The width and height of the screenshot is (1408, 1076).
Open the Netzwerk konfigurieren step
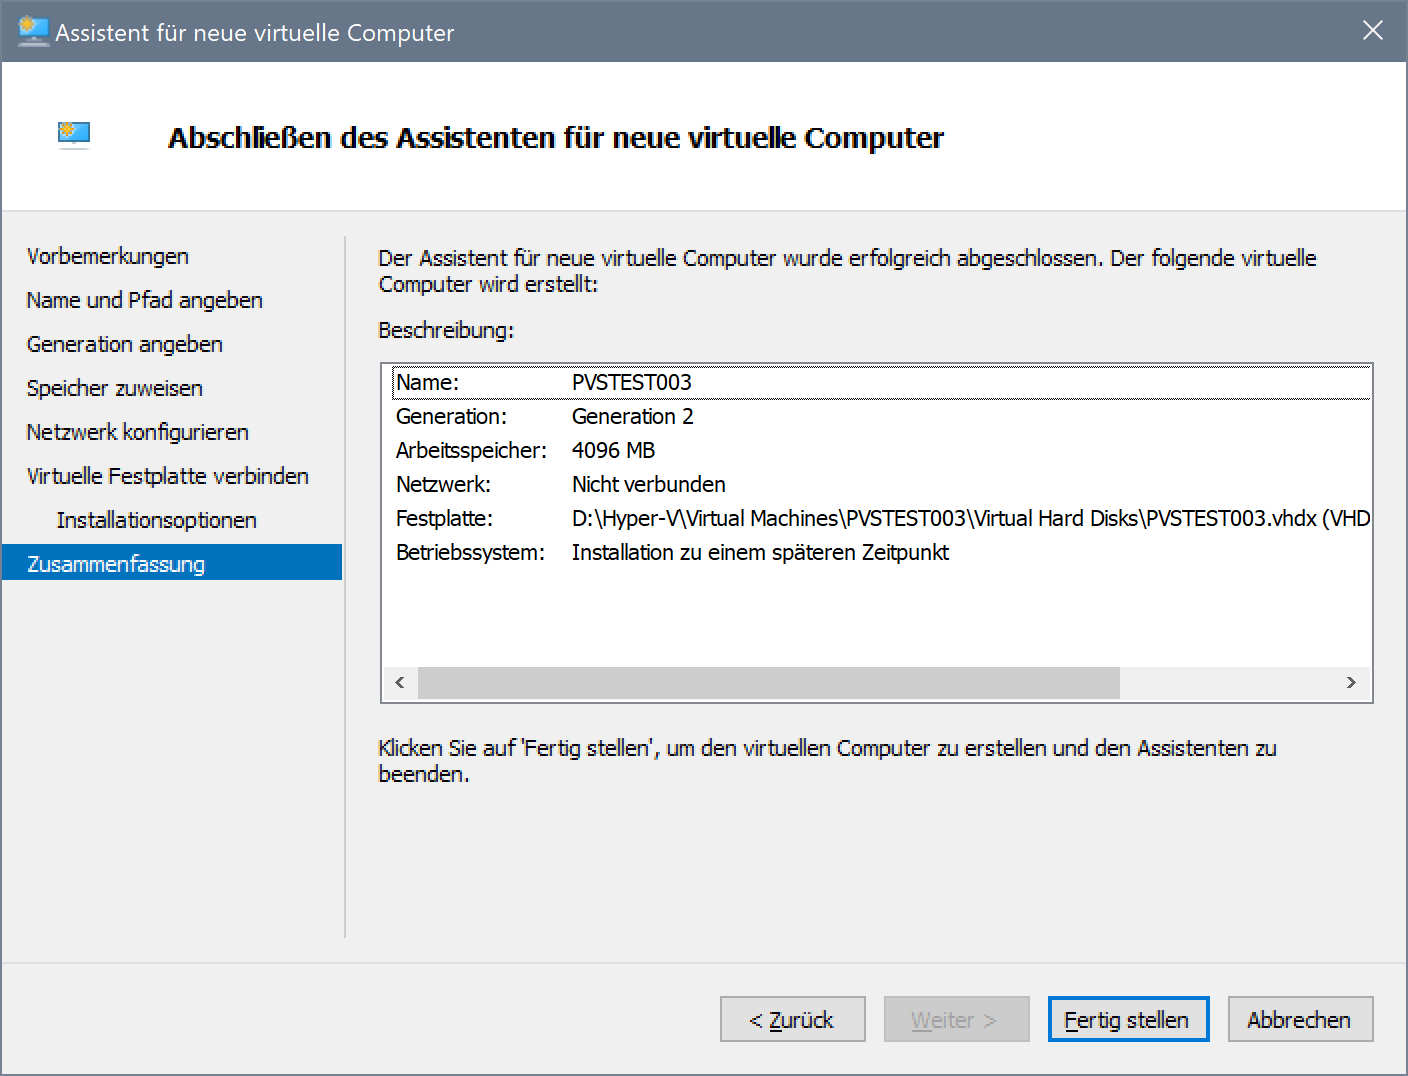click(138, 432)
